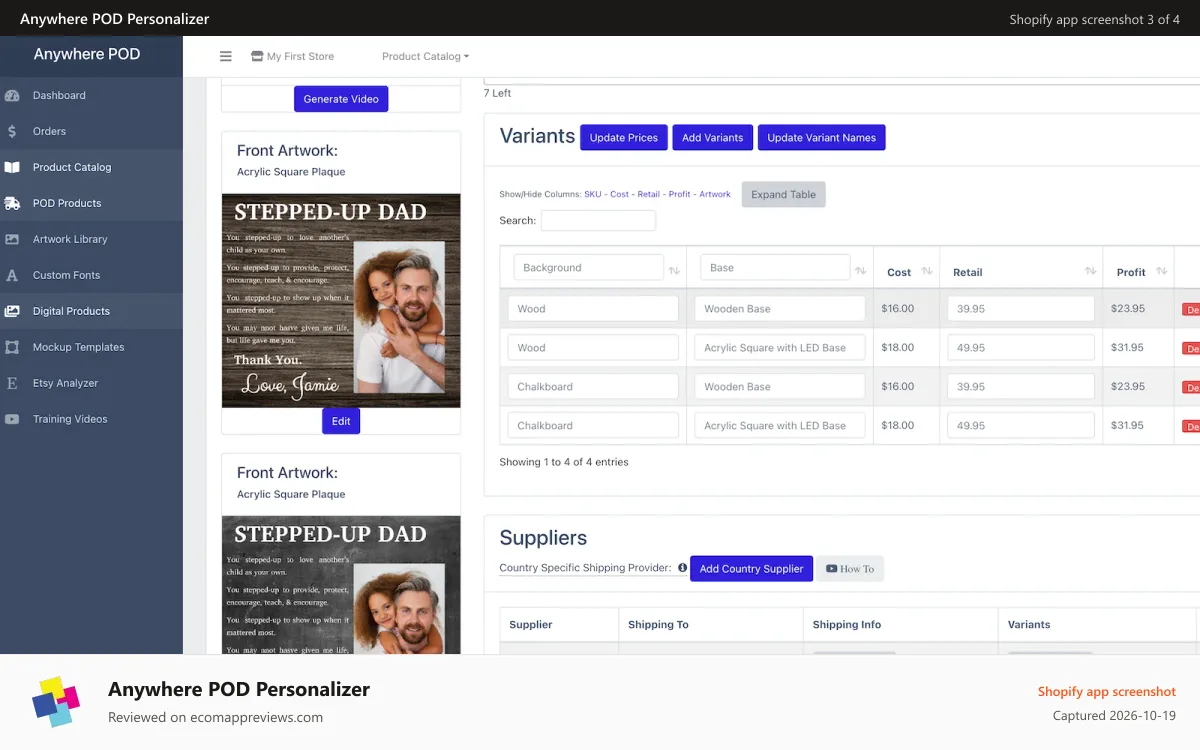The height and width of the screenshot is (750, 1200).
Task: Click the Custom Fonts letter icon
Action: [x=12, y=276]
